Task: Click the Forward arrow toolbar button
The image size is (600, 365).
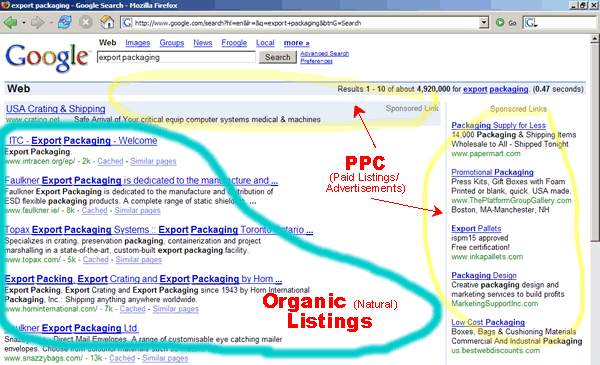Action: tap(37, 23)
